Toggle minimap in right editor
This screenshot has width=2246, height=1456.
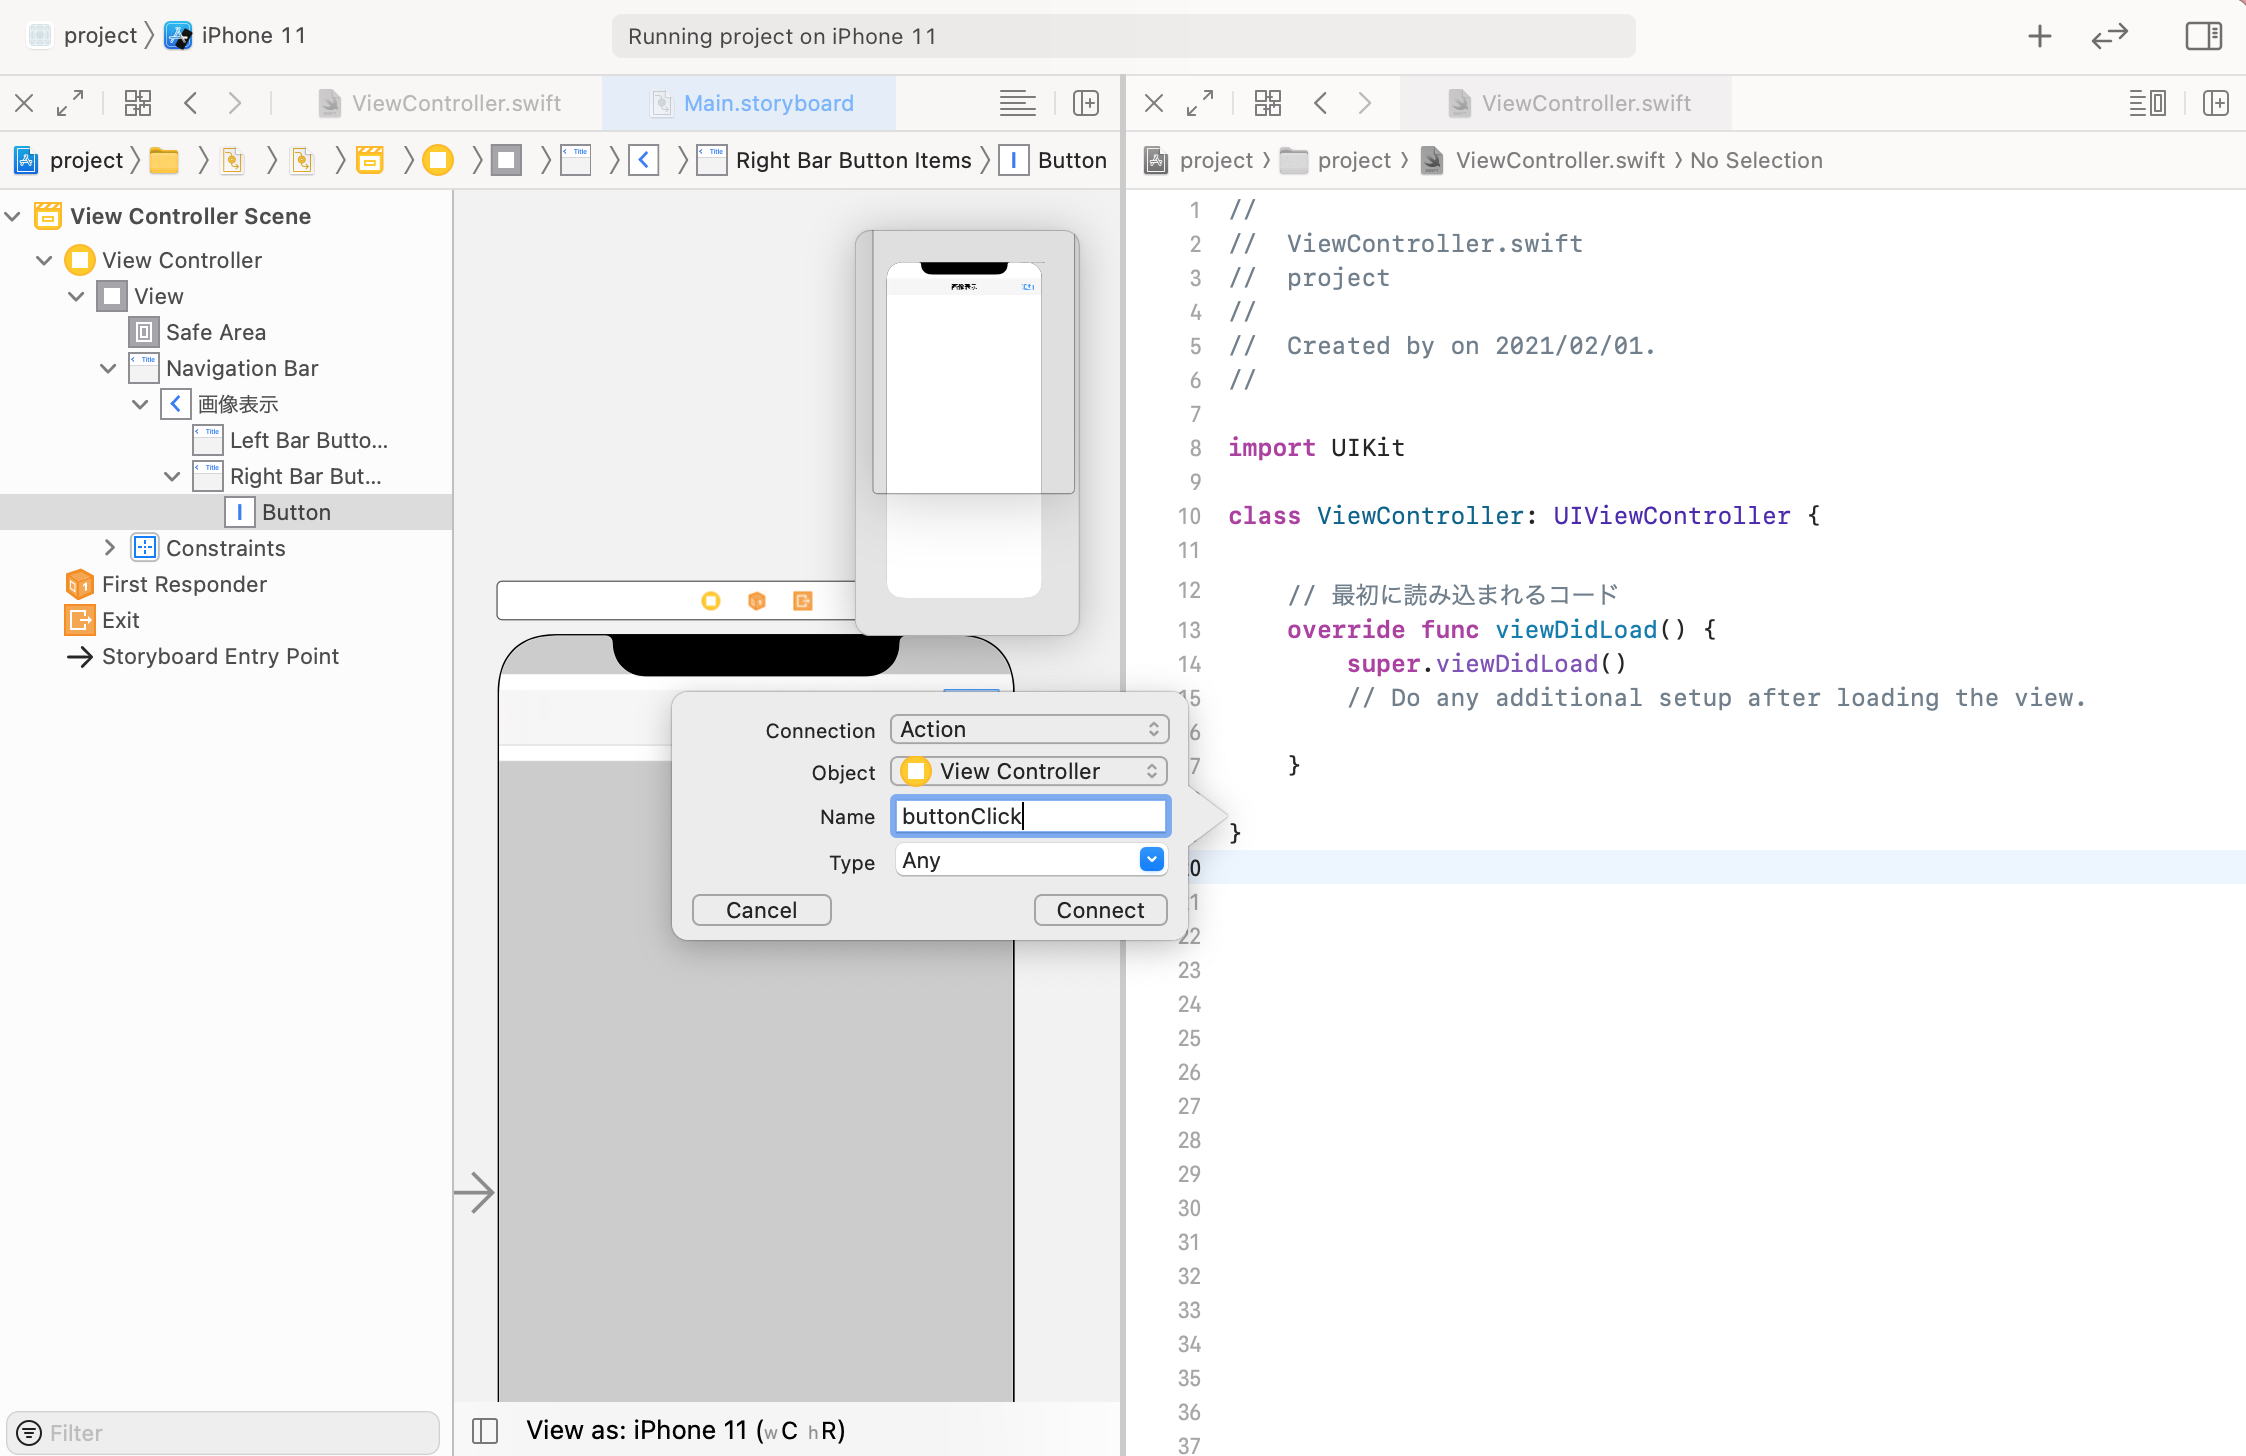(x=2147, y=103)
